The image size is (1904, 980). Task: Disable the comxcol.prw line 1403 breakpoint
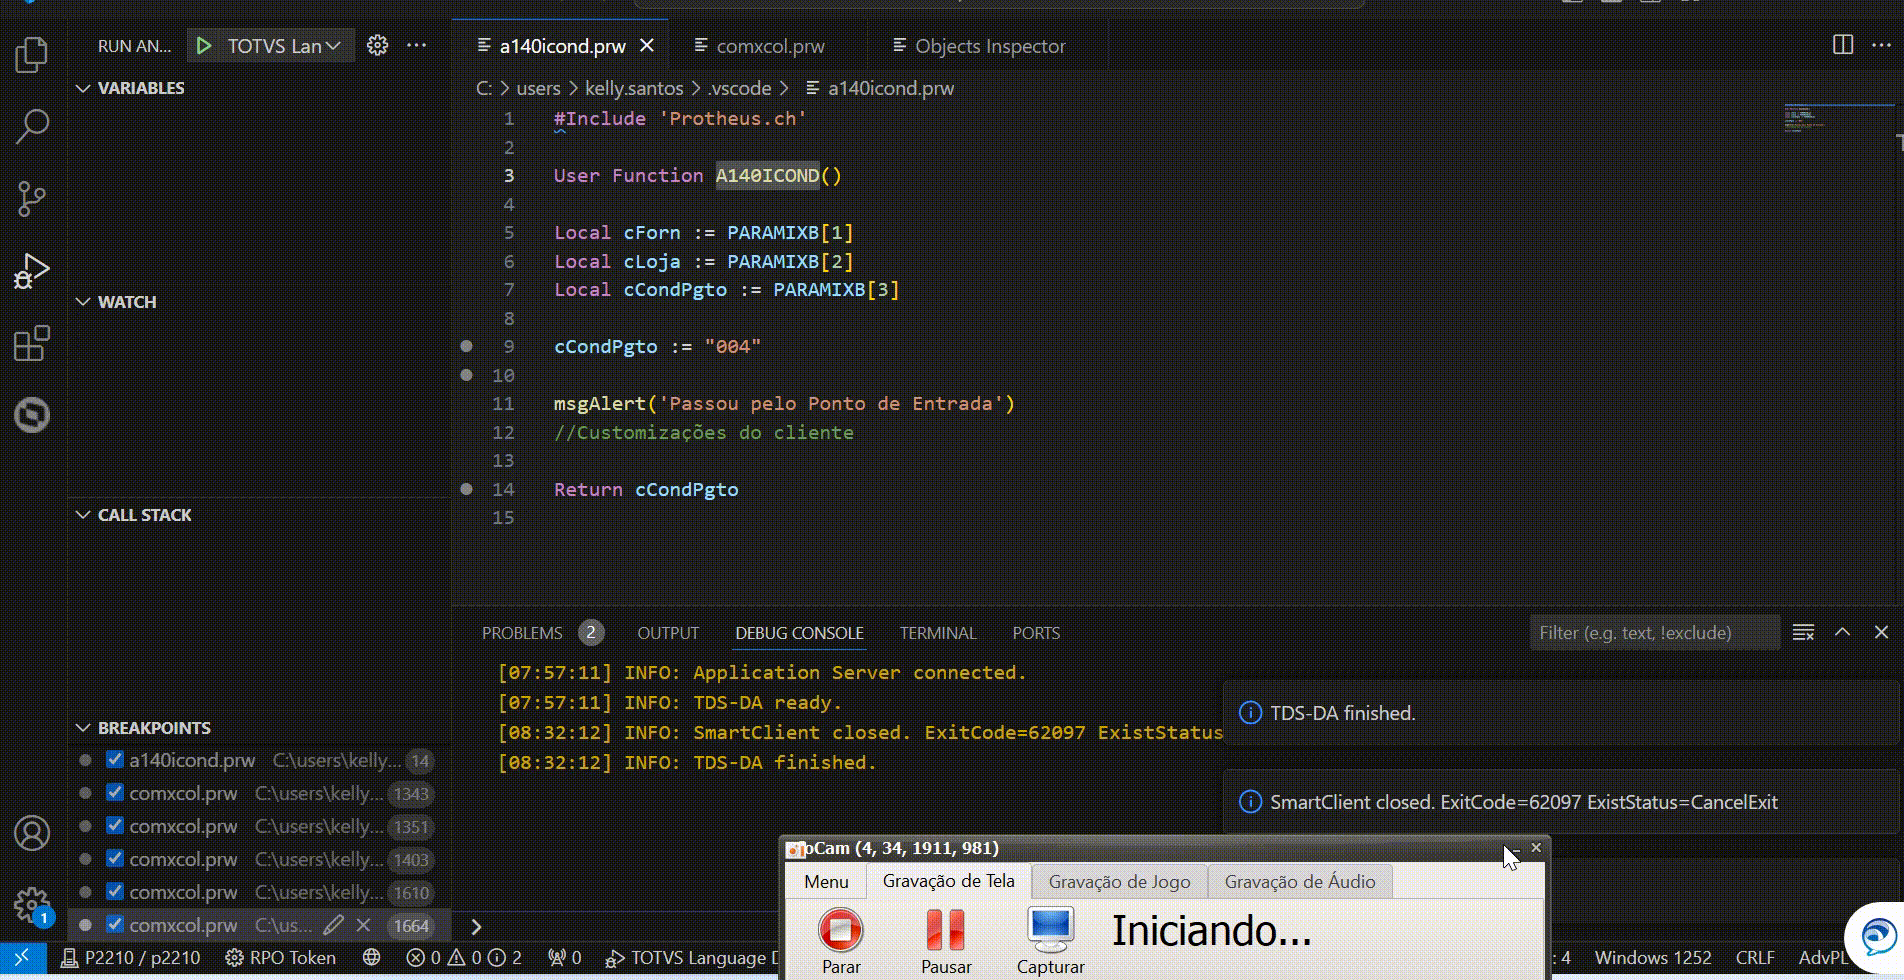click(115, 859)
